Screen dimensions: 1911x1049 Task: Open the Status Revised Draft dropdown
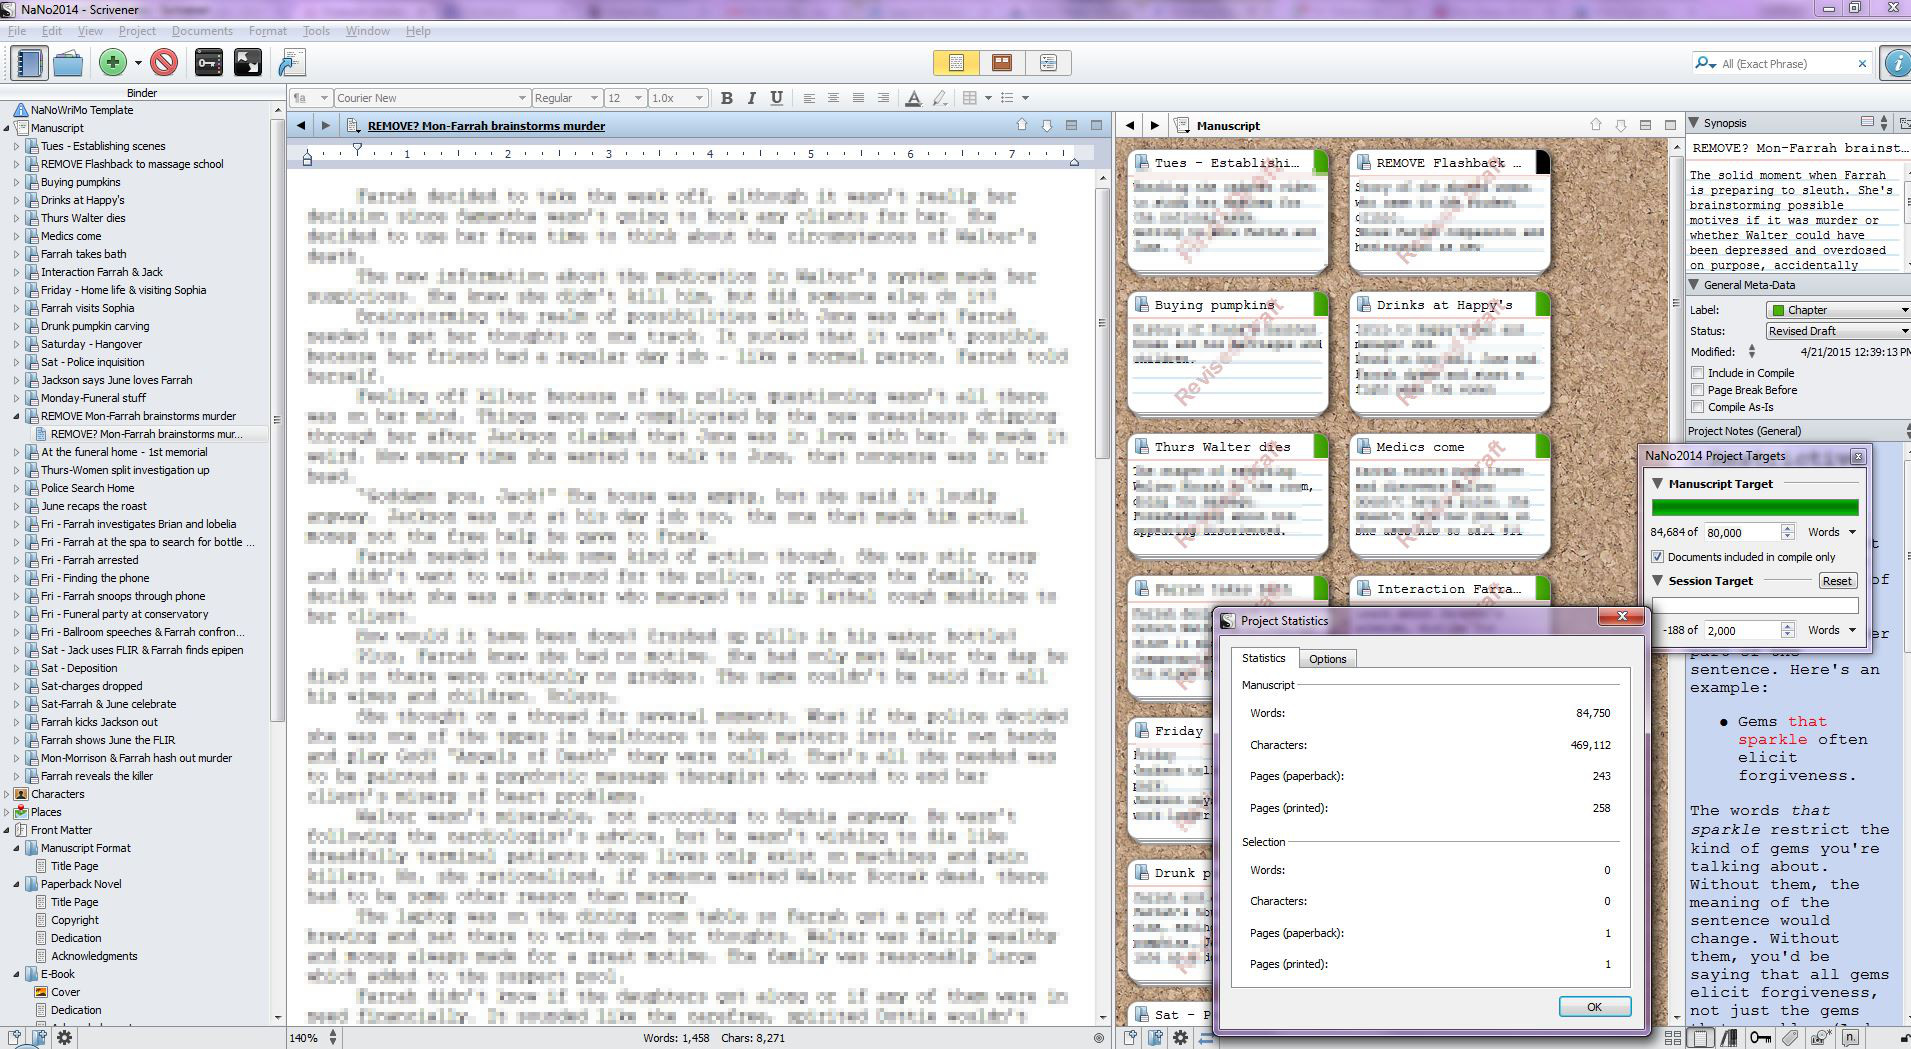click(x=1839, y=331)
